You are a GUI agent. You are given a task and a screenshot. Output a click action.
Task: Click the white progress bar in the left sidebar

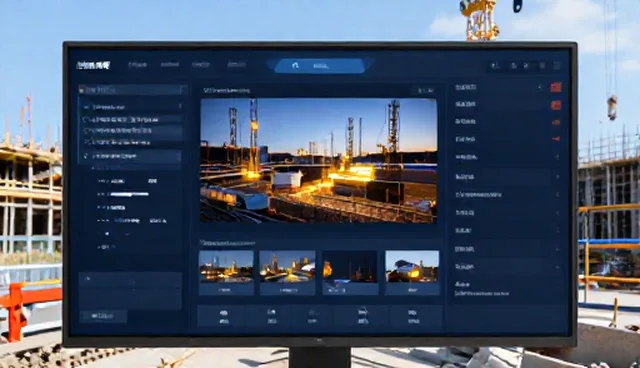129,194
